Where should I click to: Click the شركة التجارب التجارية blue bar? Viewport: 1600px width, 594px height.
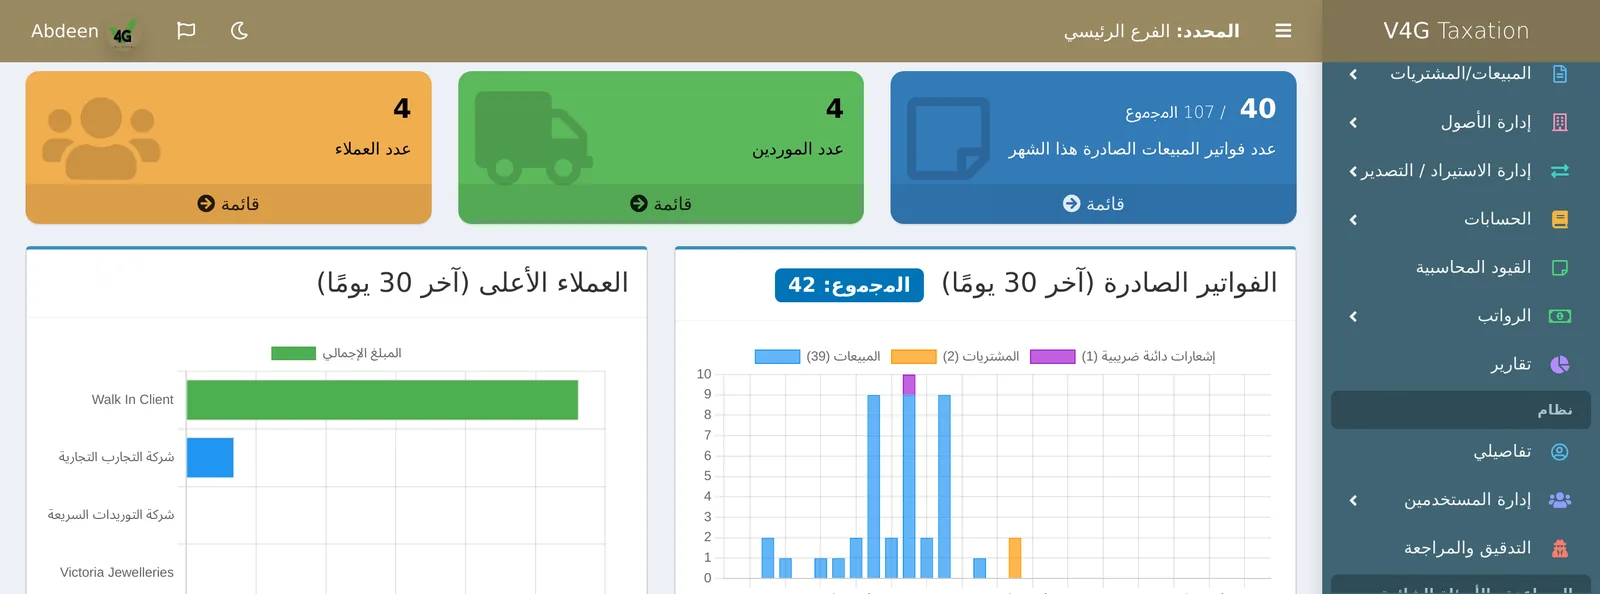(210, 457)
